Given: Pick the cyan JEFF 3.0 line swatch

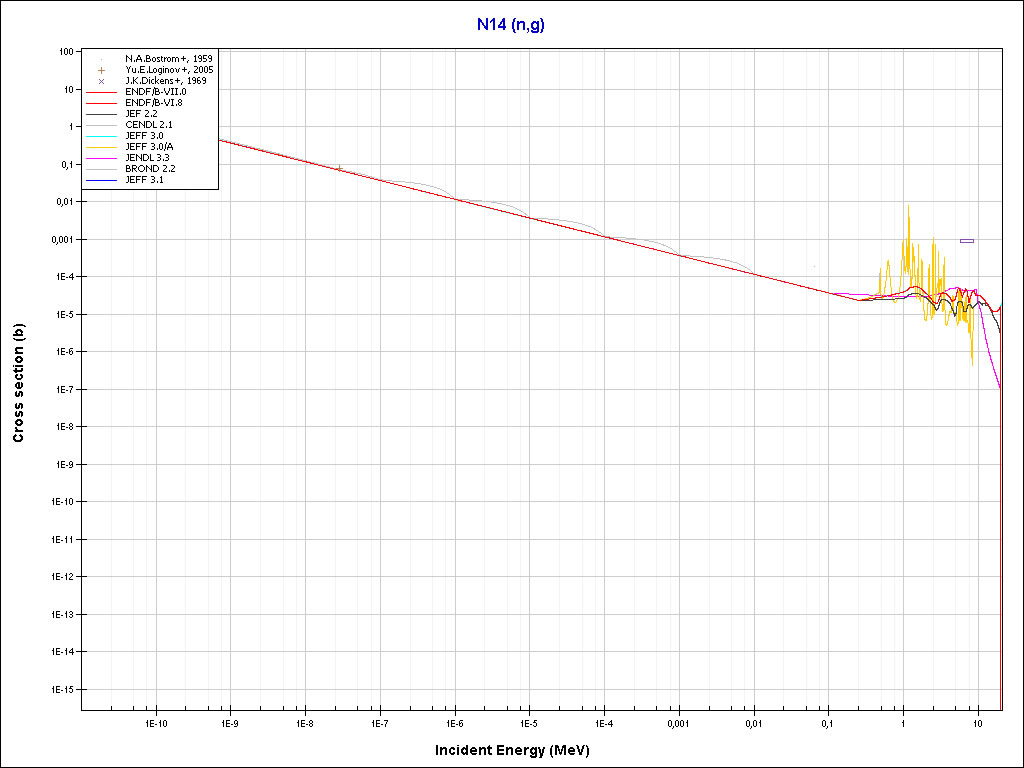Looking at the screenshot, I should 102,135.
